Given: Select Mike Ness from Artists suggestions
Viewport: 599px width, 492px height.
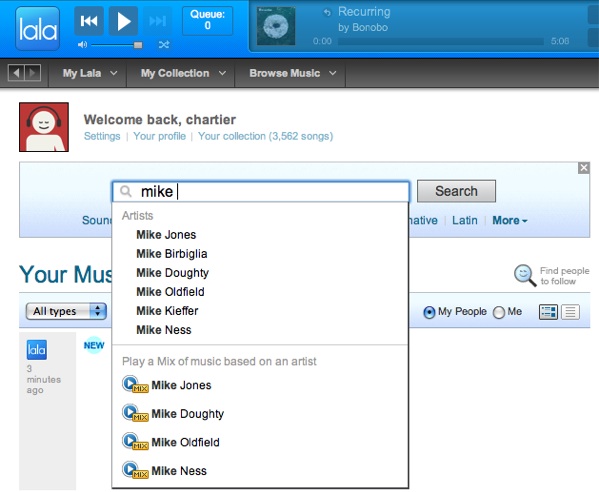Looking at the screenshot, I should pyautogui.click(x=164, y=330).
